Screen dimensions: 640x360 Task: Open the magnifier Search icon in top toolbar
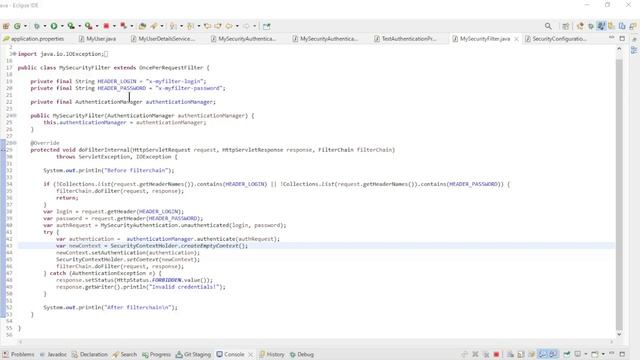tap(548, 26)
